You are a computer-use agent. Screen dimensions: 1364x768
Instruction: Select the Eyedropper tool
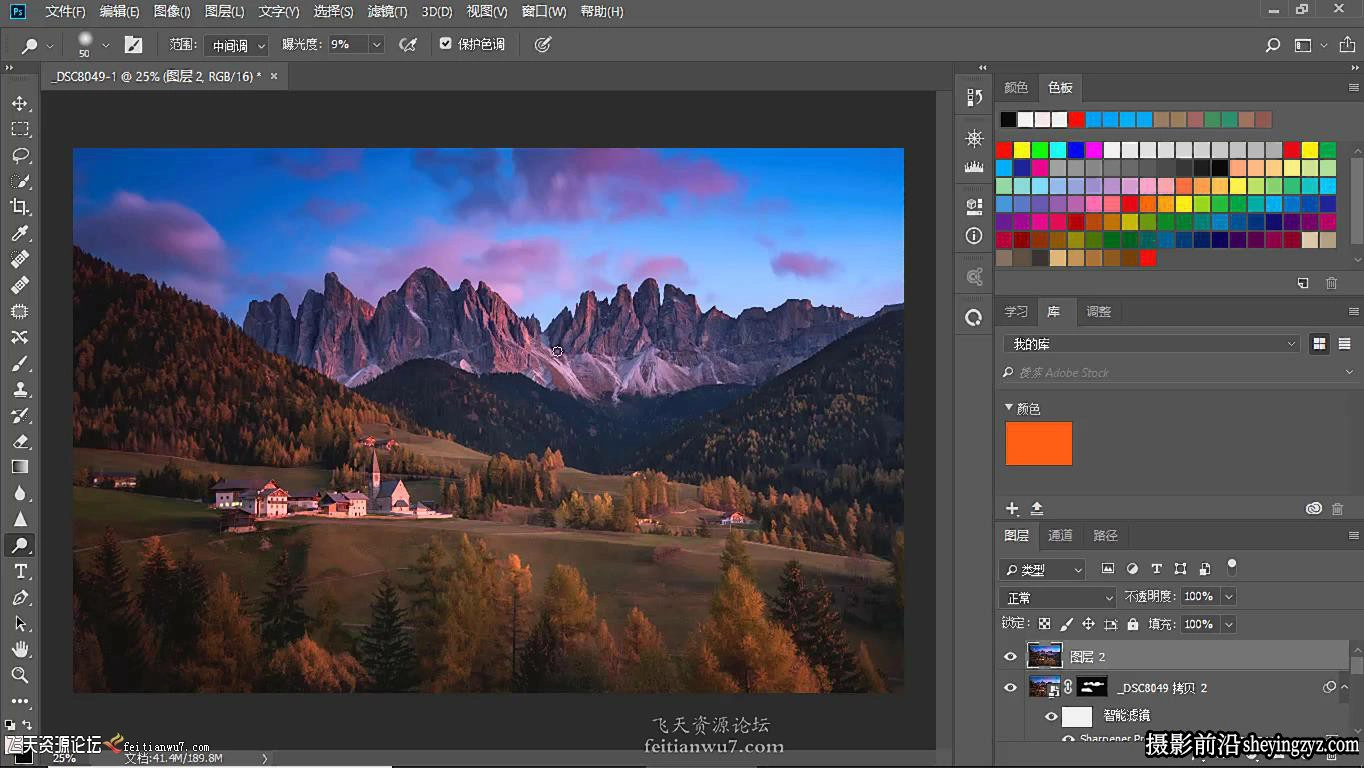[x=20, y=233]
